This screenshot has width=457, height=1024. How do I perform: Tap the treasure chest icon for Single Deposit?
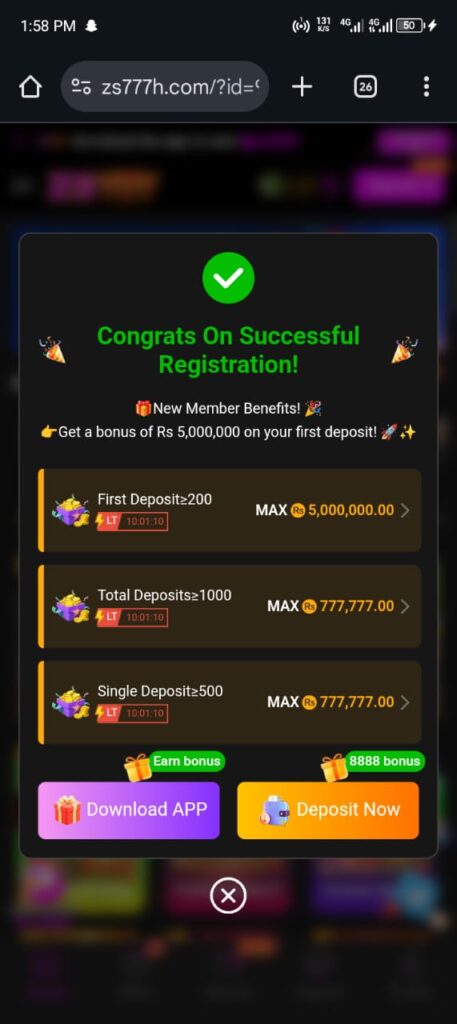(71, 703)
